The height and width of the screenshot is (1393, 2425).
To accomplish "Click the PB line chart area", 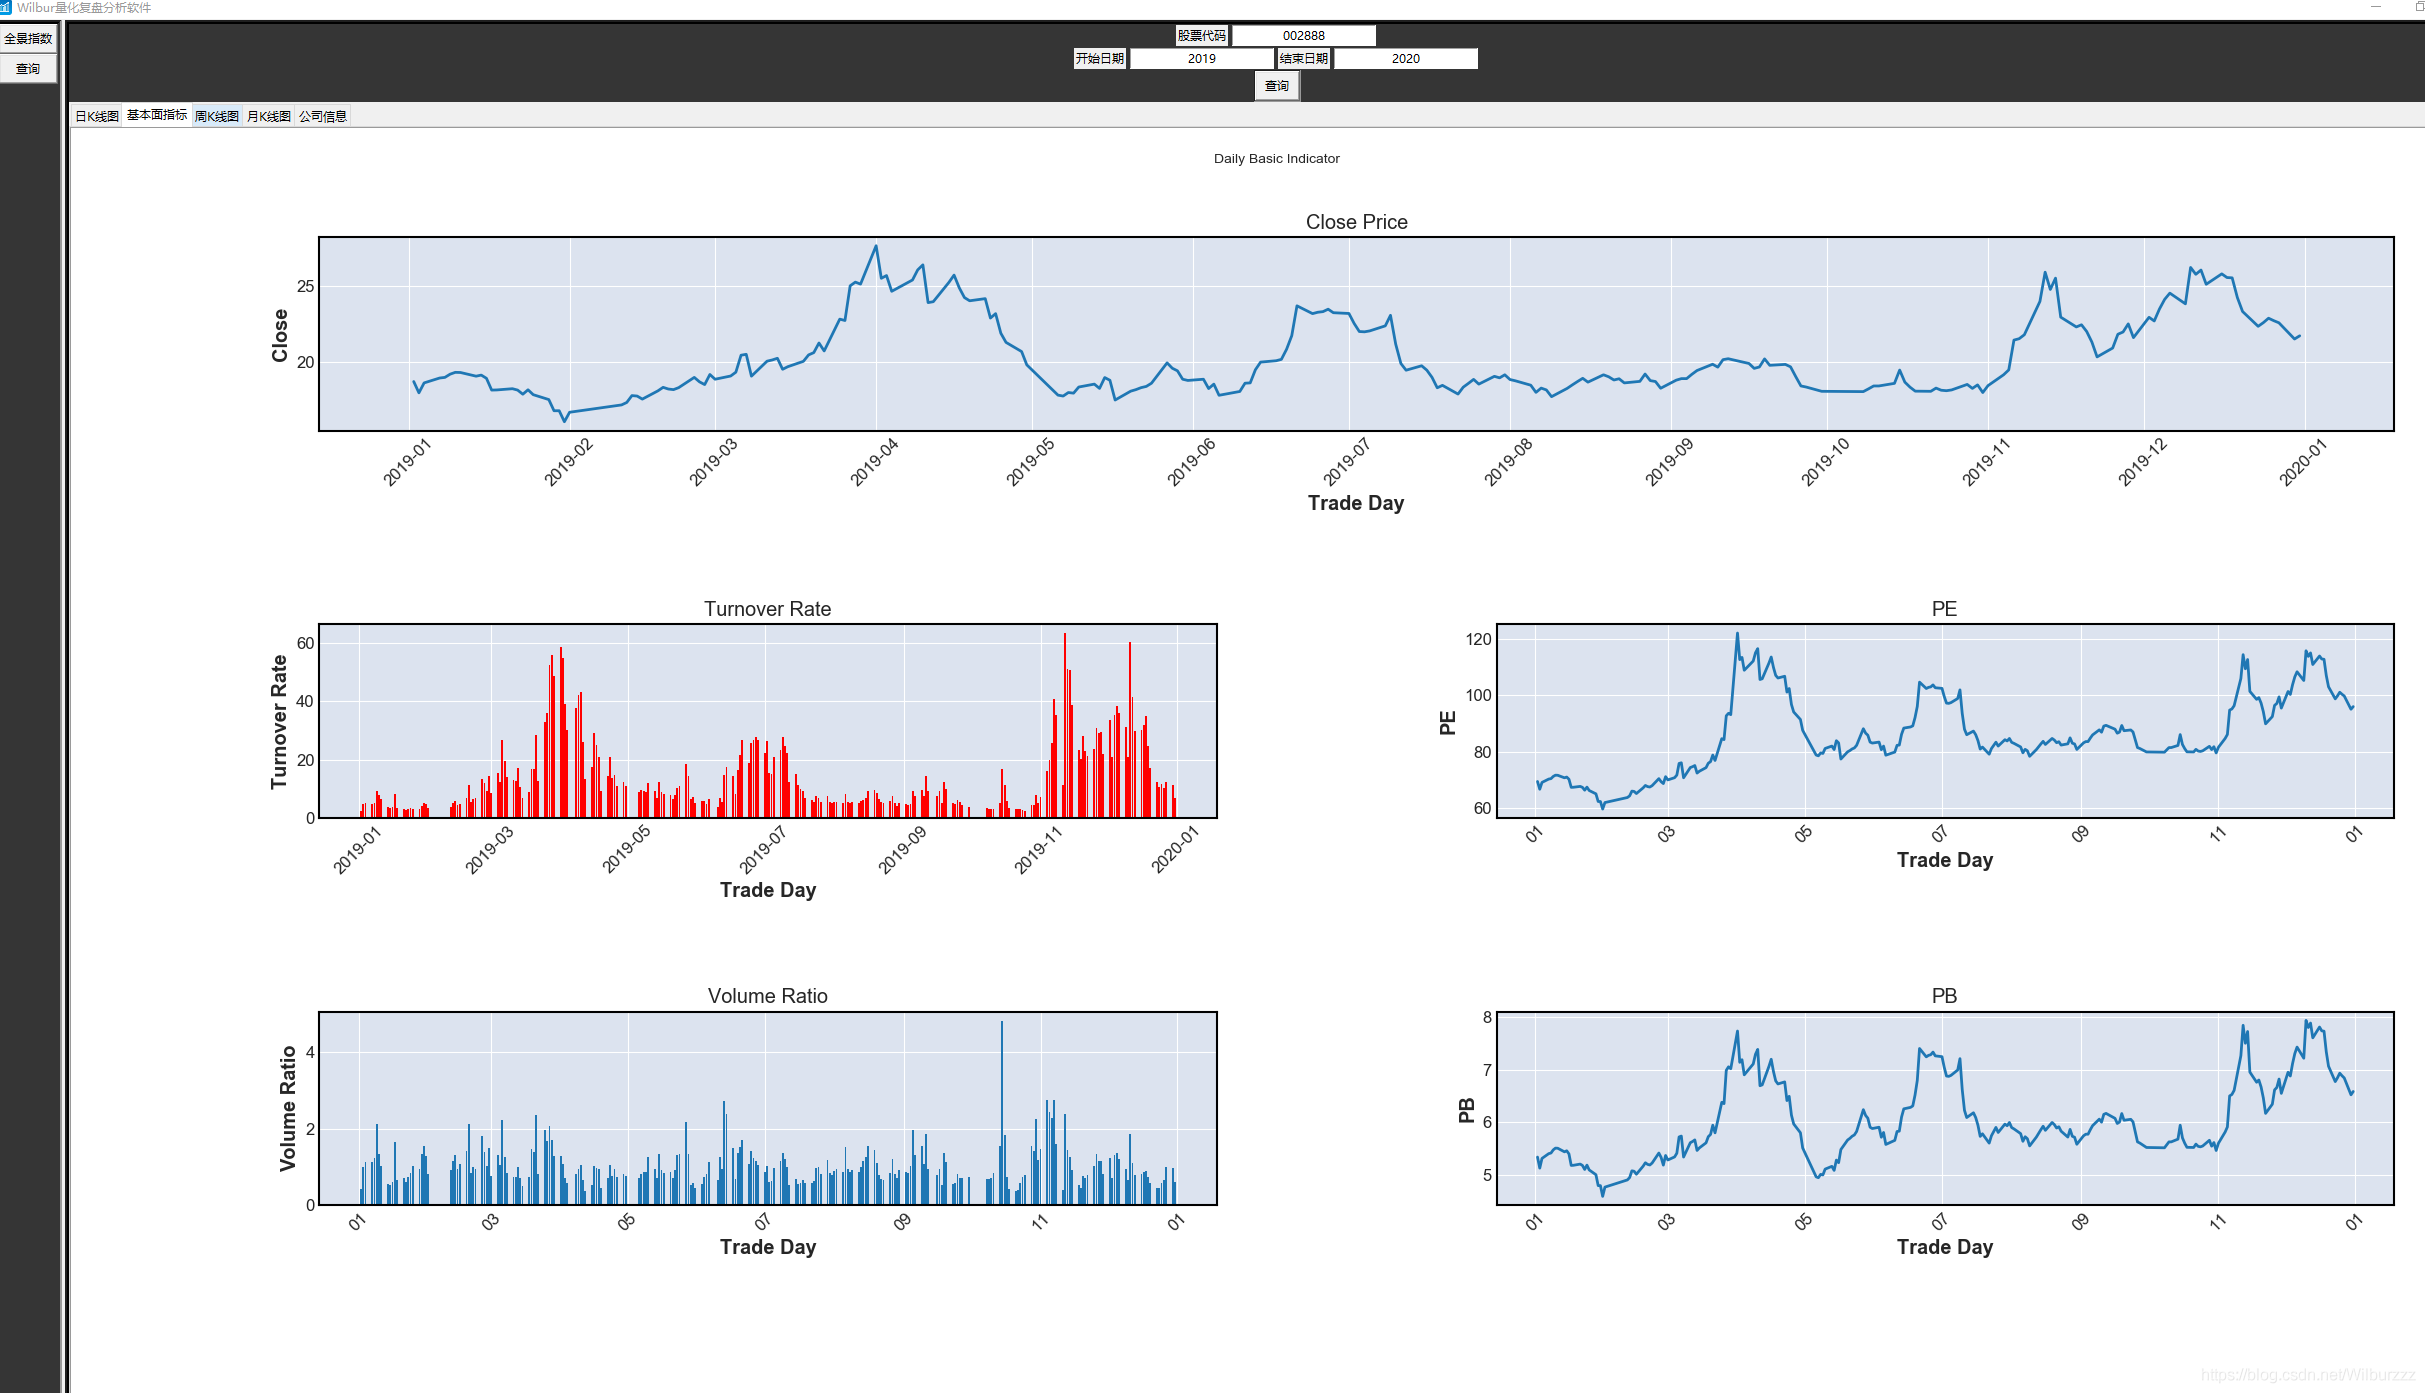I will click(1944, 1108).
